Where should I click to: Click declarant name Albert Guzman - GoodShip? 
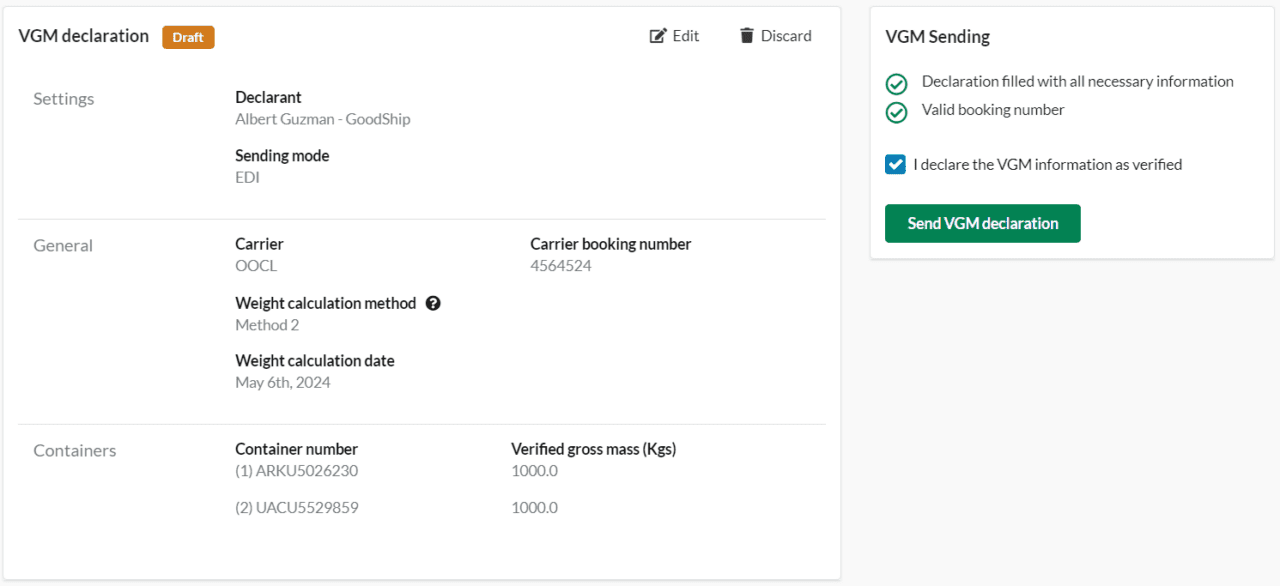(x=322, y=118)
